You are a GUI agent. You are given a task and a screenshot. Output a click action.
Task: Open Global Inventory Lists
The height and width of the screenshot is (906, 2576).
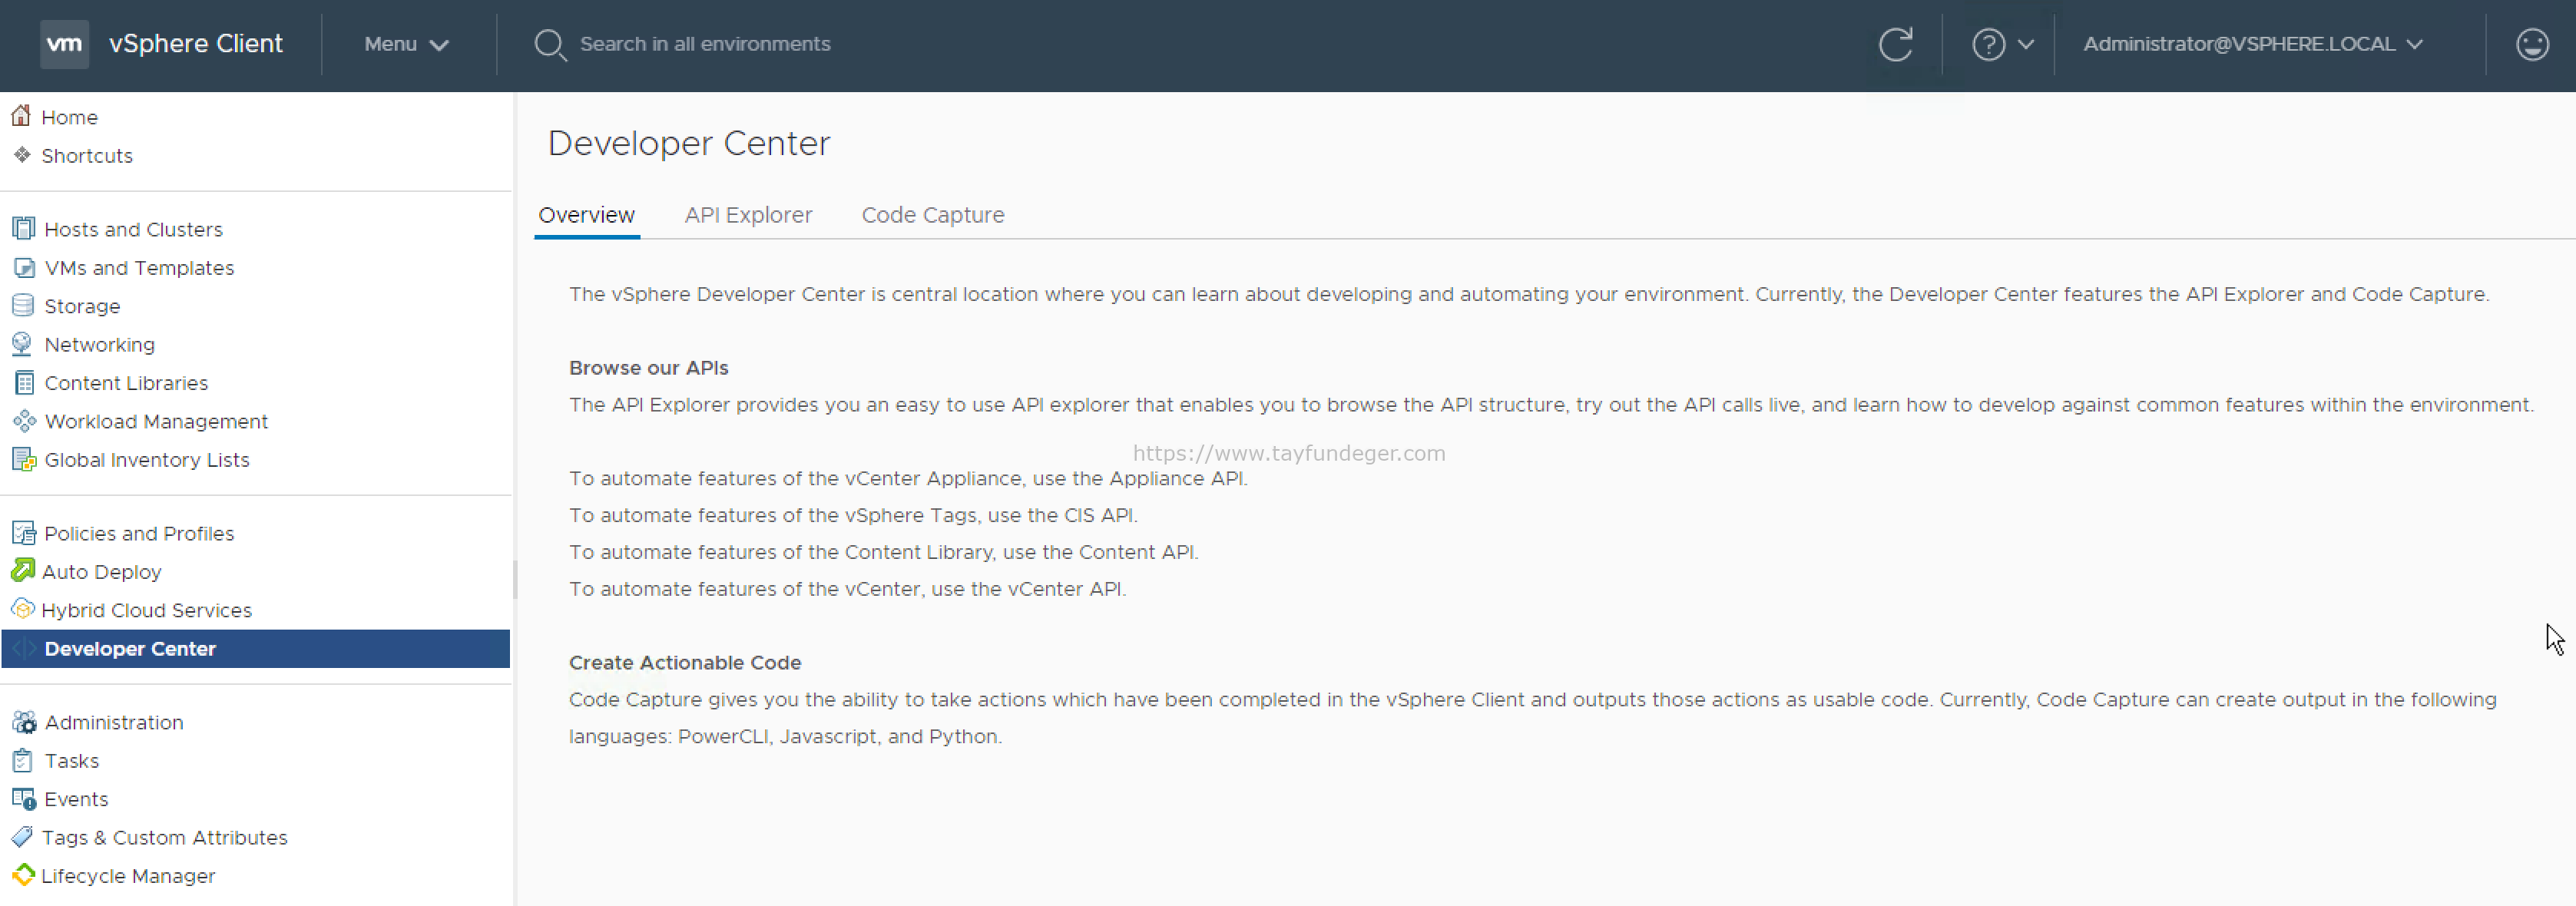tap(147, 460)
